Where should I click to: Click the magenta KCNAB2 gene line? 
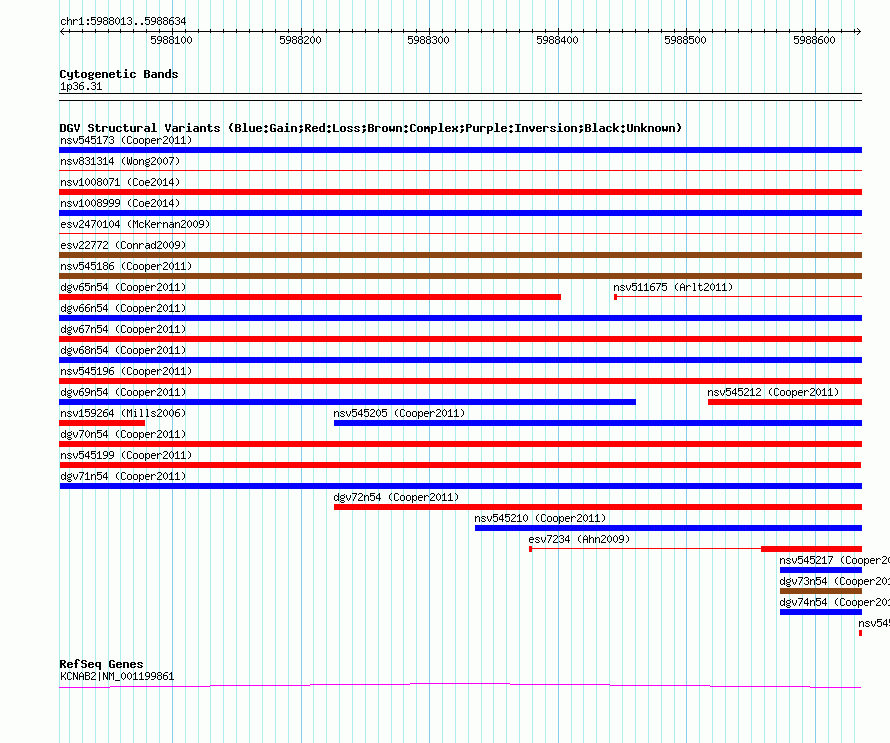(x=460, y=685)
